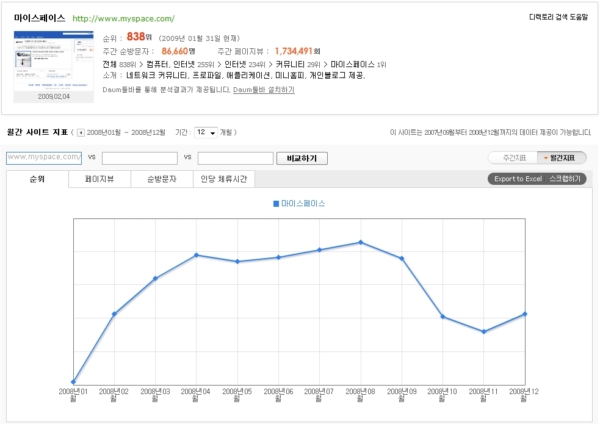600x424 pixels.
Task: Click the 마이스페이스 site thumbnail image
Action: click(x=54, y=61)
